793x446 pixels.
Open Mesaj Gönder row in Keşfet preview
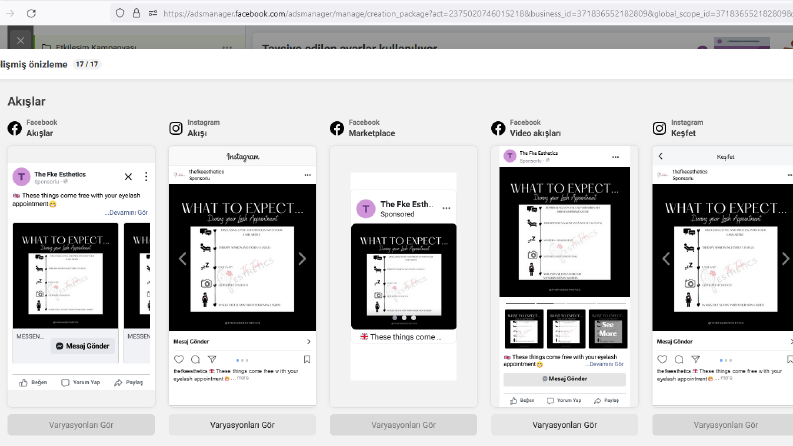(x=723, y=342)
